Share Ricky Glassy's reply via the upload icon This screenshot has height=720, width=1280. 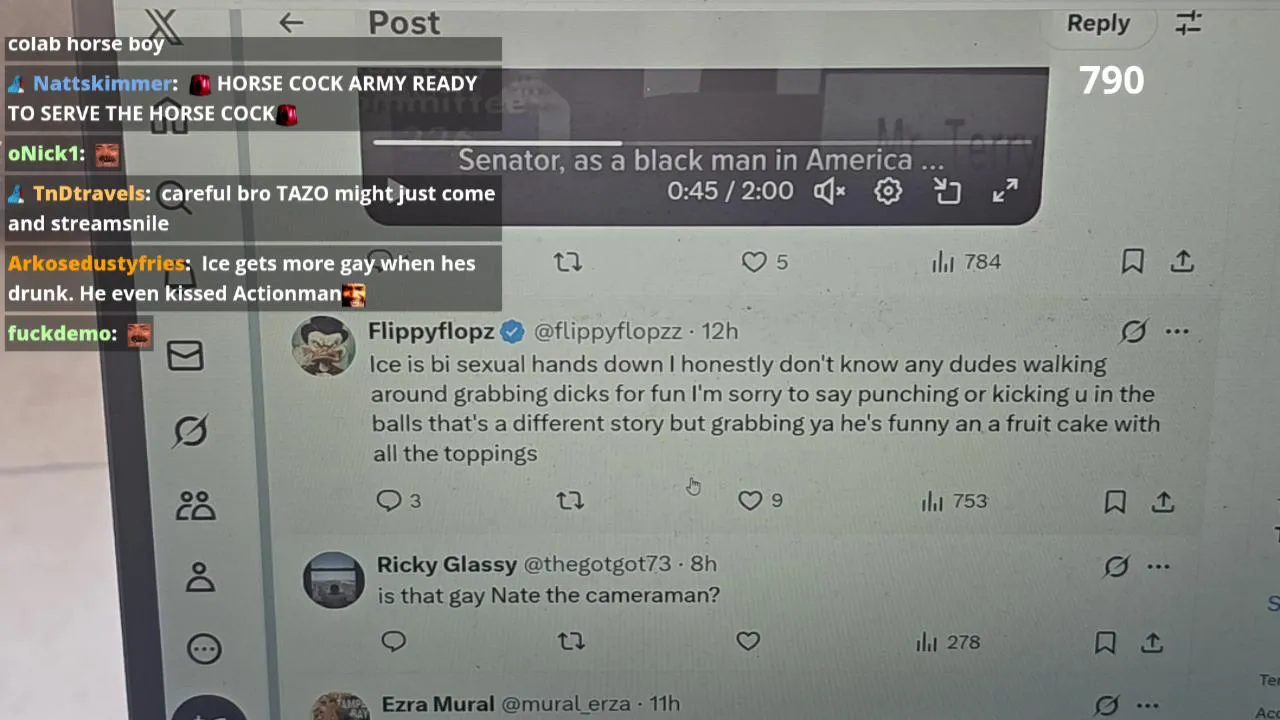(1152, 642)
